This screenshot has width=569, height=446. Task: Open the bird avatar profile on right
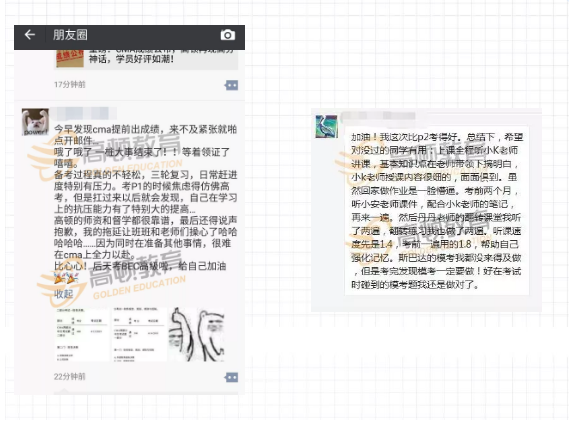[x=327, y=126]
